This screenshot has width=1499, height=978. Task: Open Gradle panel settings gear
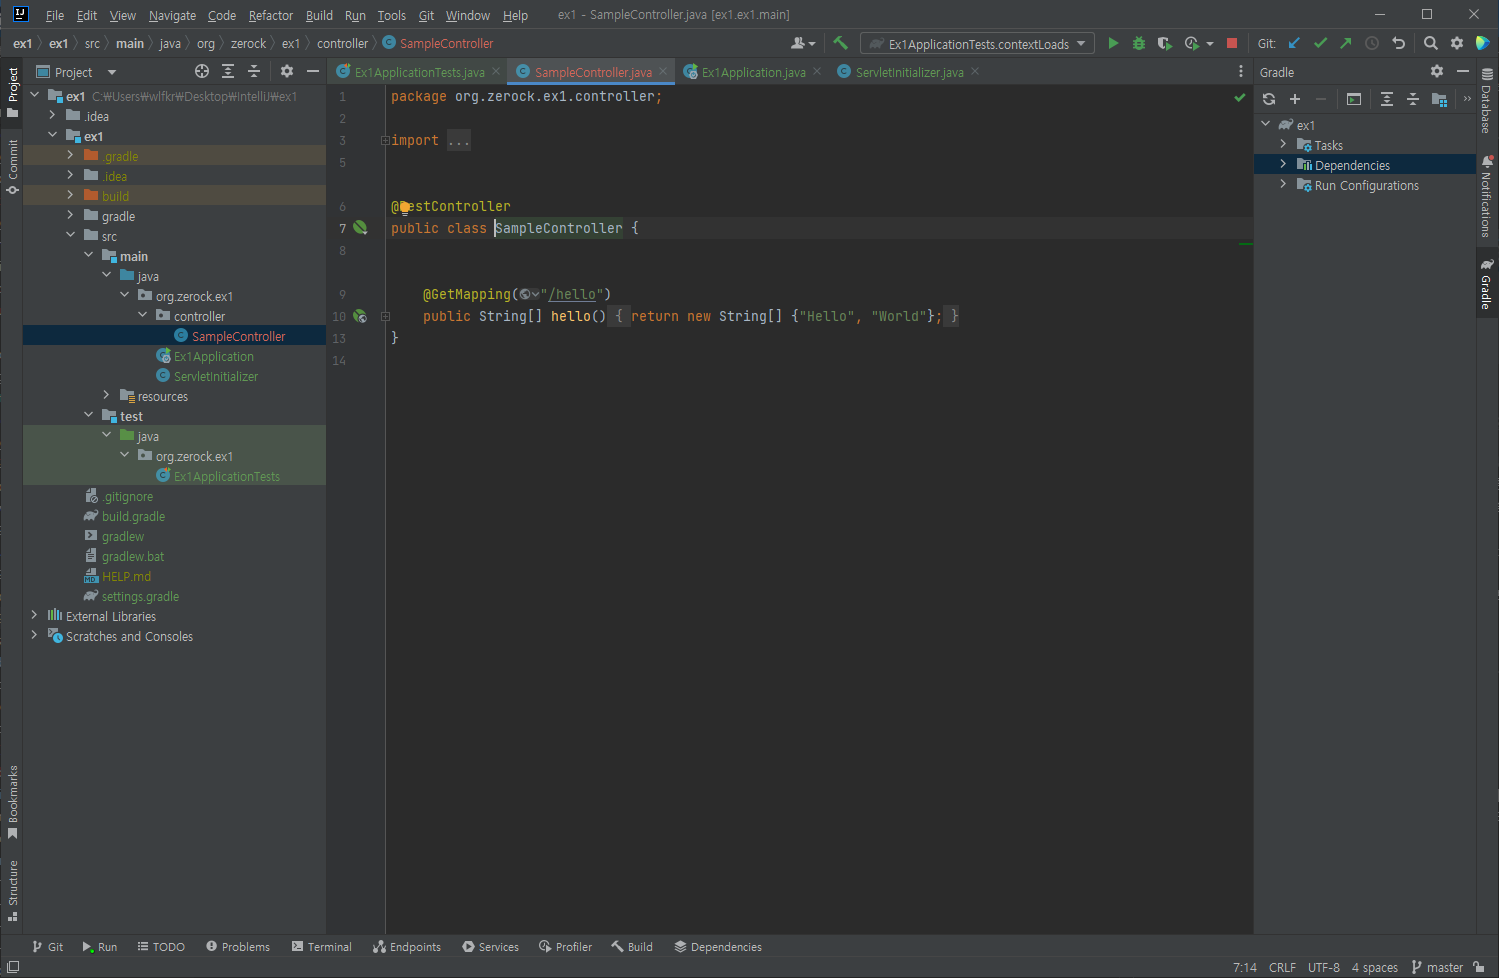[x=1437, y=71]
